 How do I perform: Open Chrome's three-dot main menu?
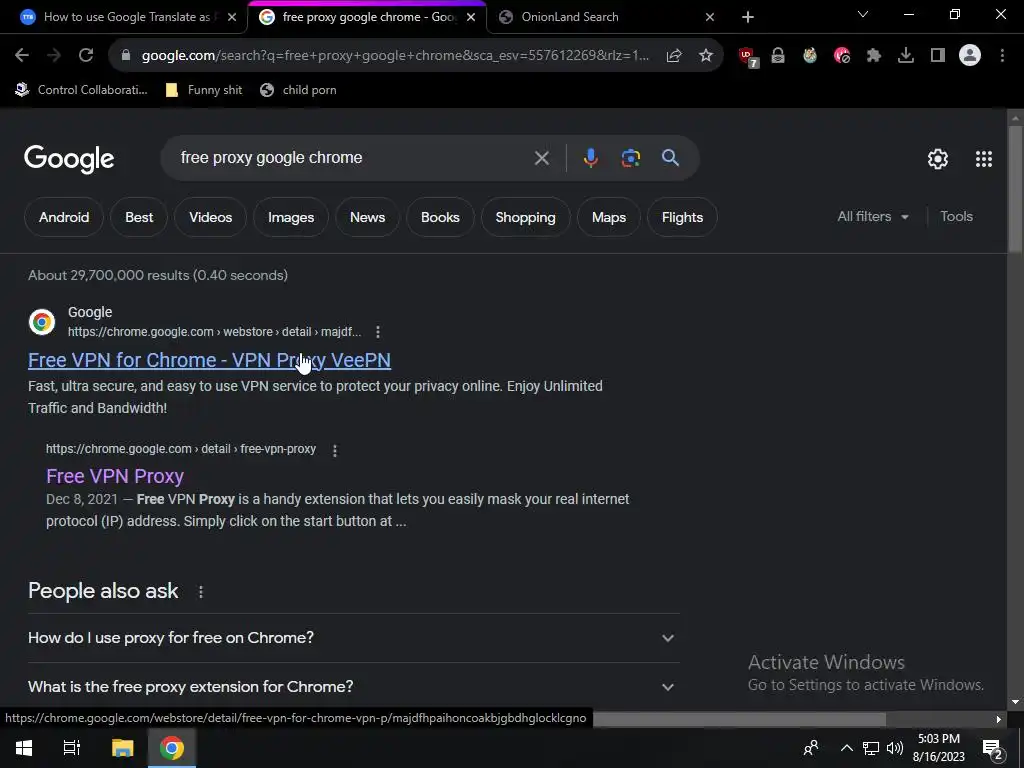pos(1002,56)
